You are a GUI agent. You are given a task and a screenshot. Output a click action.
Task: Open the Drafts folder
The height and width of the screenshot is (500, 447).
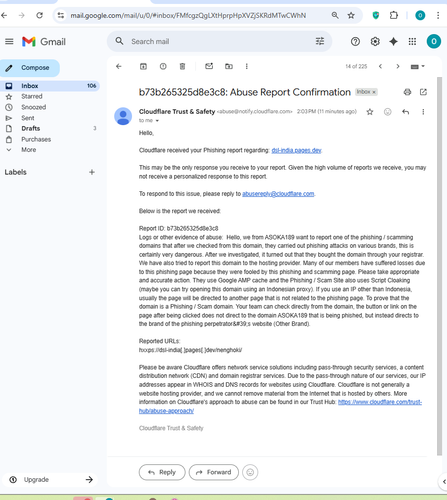pos(31,128)
